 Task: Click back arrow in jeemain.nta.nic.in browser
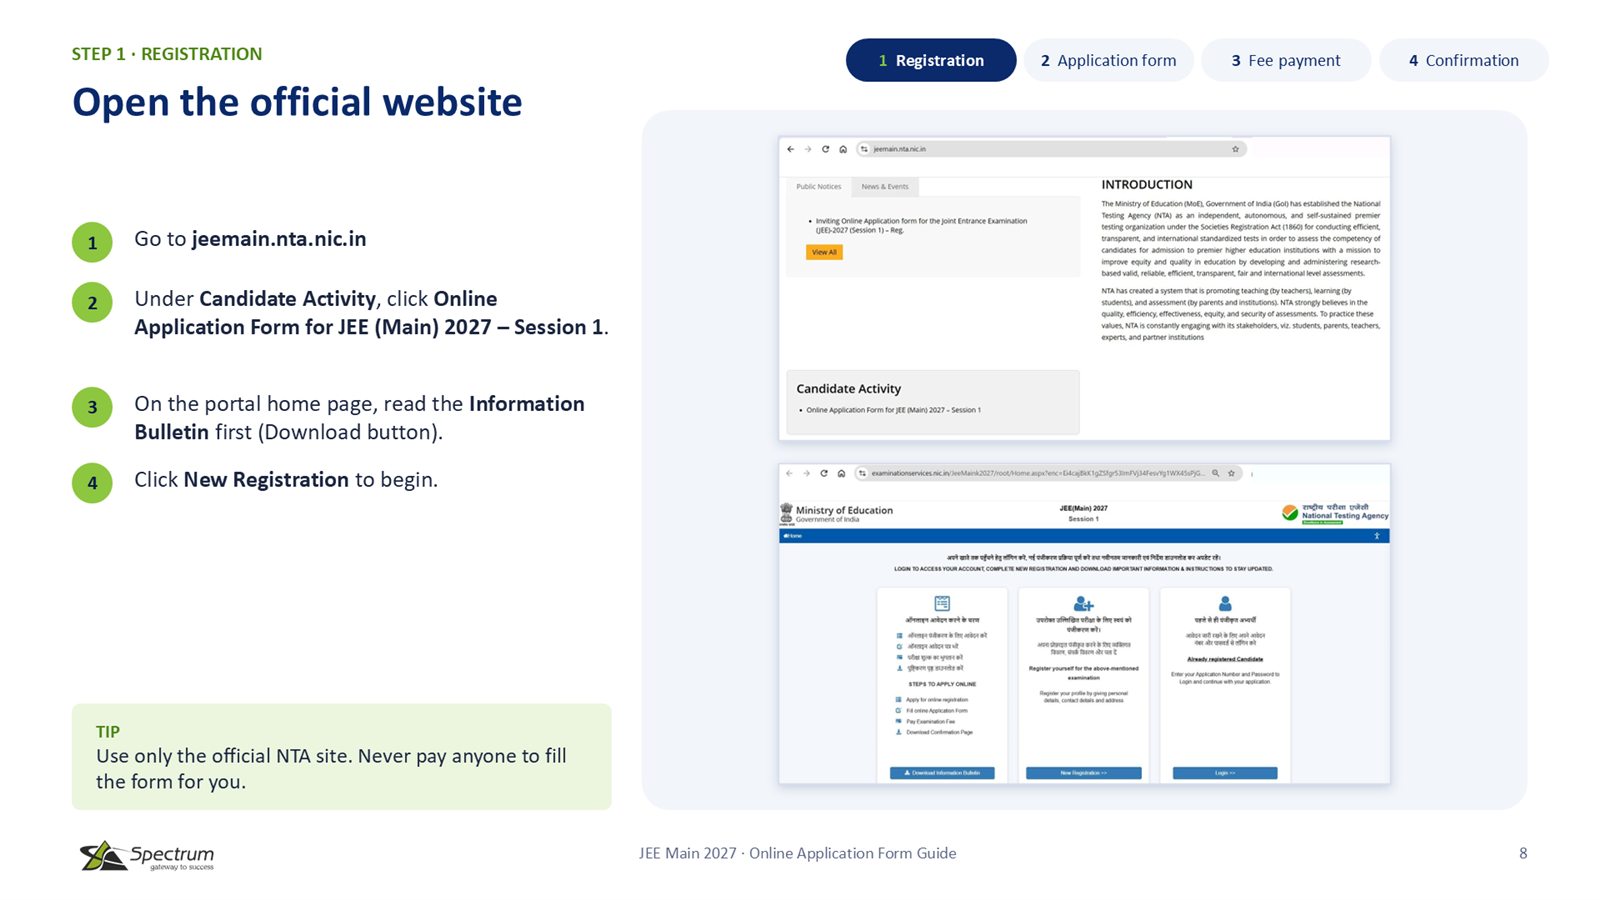790,149
